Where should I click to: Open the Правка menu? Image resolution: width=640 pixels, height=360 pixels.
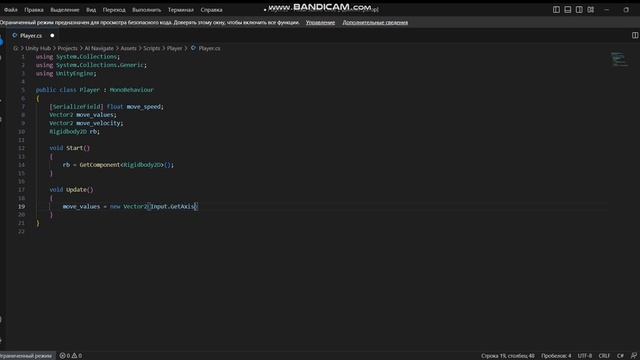(34, 10)
